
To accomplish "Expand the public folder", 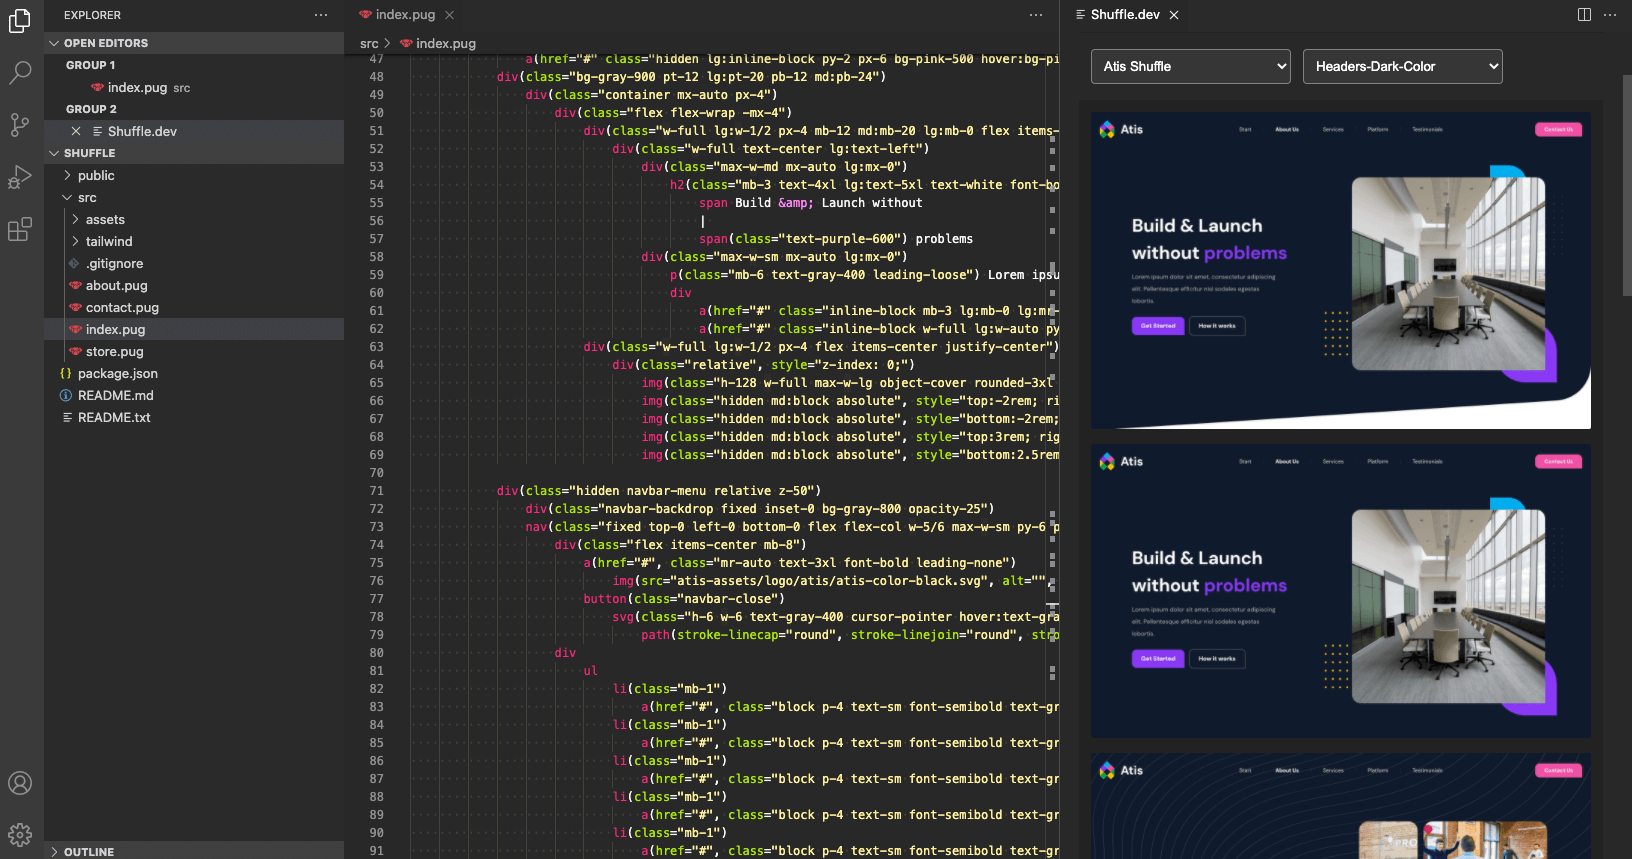I will coord(96,176).
